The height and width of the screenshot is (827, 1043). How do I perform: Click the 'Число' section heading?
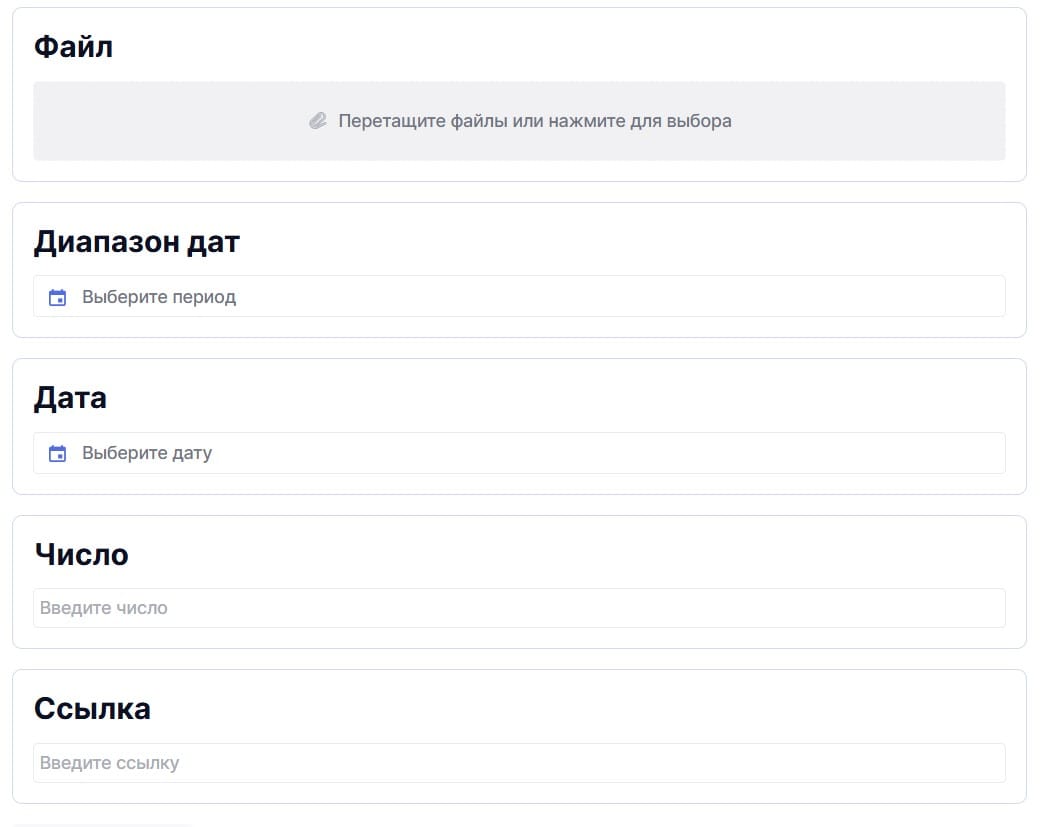click(x=81, y=554)
